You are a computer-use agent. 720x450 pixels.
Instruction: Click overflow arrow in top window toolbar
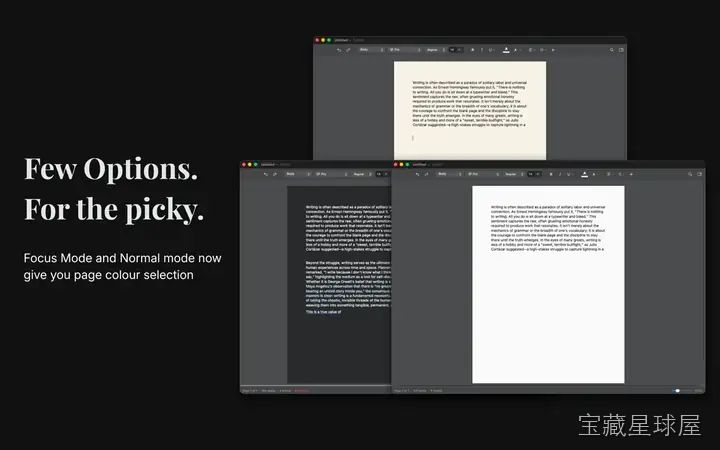553,50
